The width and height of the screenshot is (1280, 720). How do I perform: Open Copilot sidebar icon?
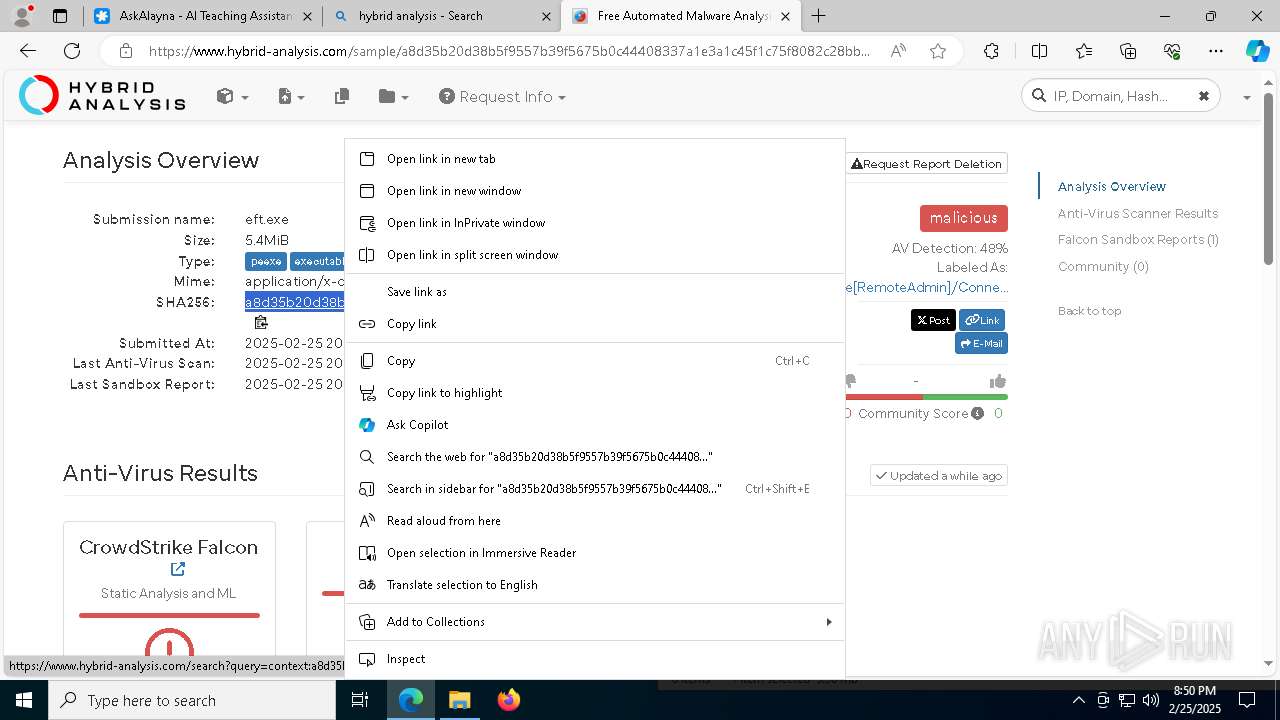click(1257, 51)
